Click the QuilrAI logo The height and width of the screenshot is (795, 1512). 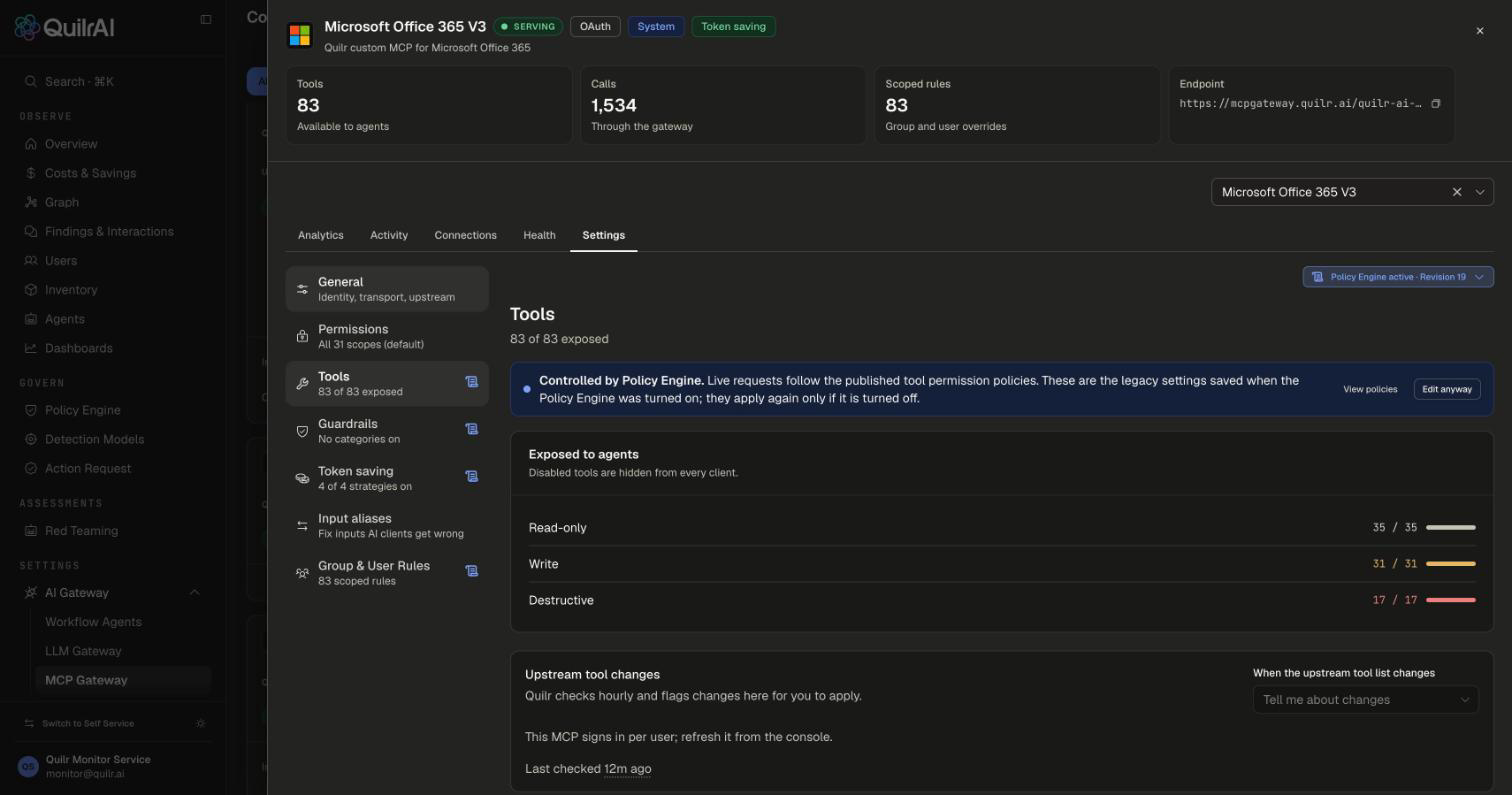64,27
